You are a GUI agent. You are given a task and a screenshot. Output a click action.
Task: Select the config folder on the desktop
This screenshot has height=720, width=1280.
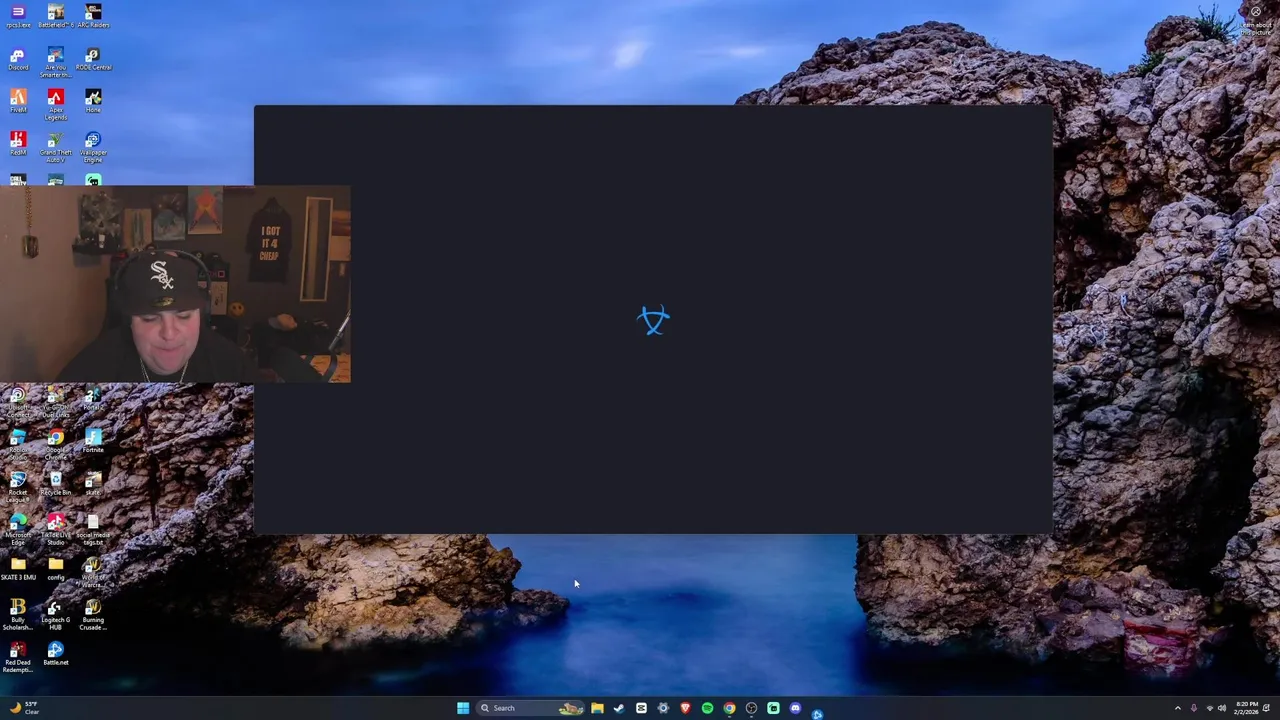click(55, 569)
